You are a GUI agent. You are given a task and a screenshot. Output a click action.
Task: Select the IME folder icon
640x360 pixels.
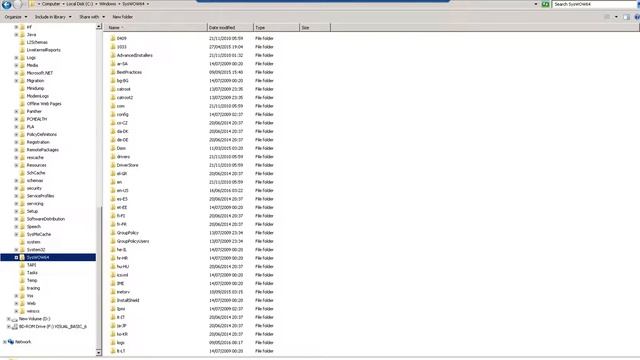113,283
